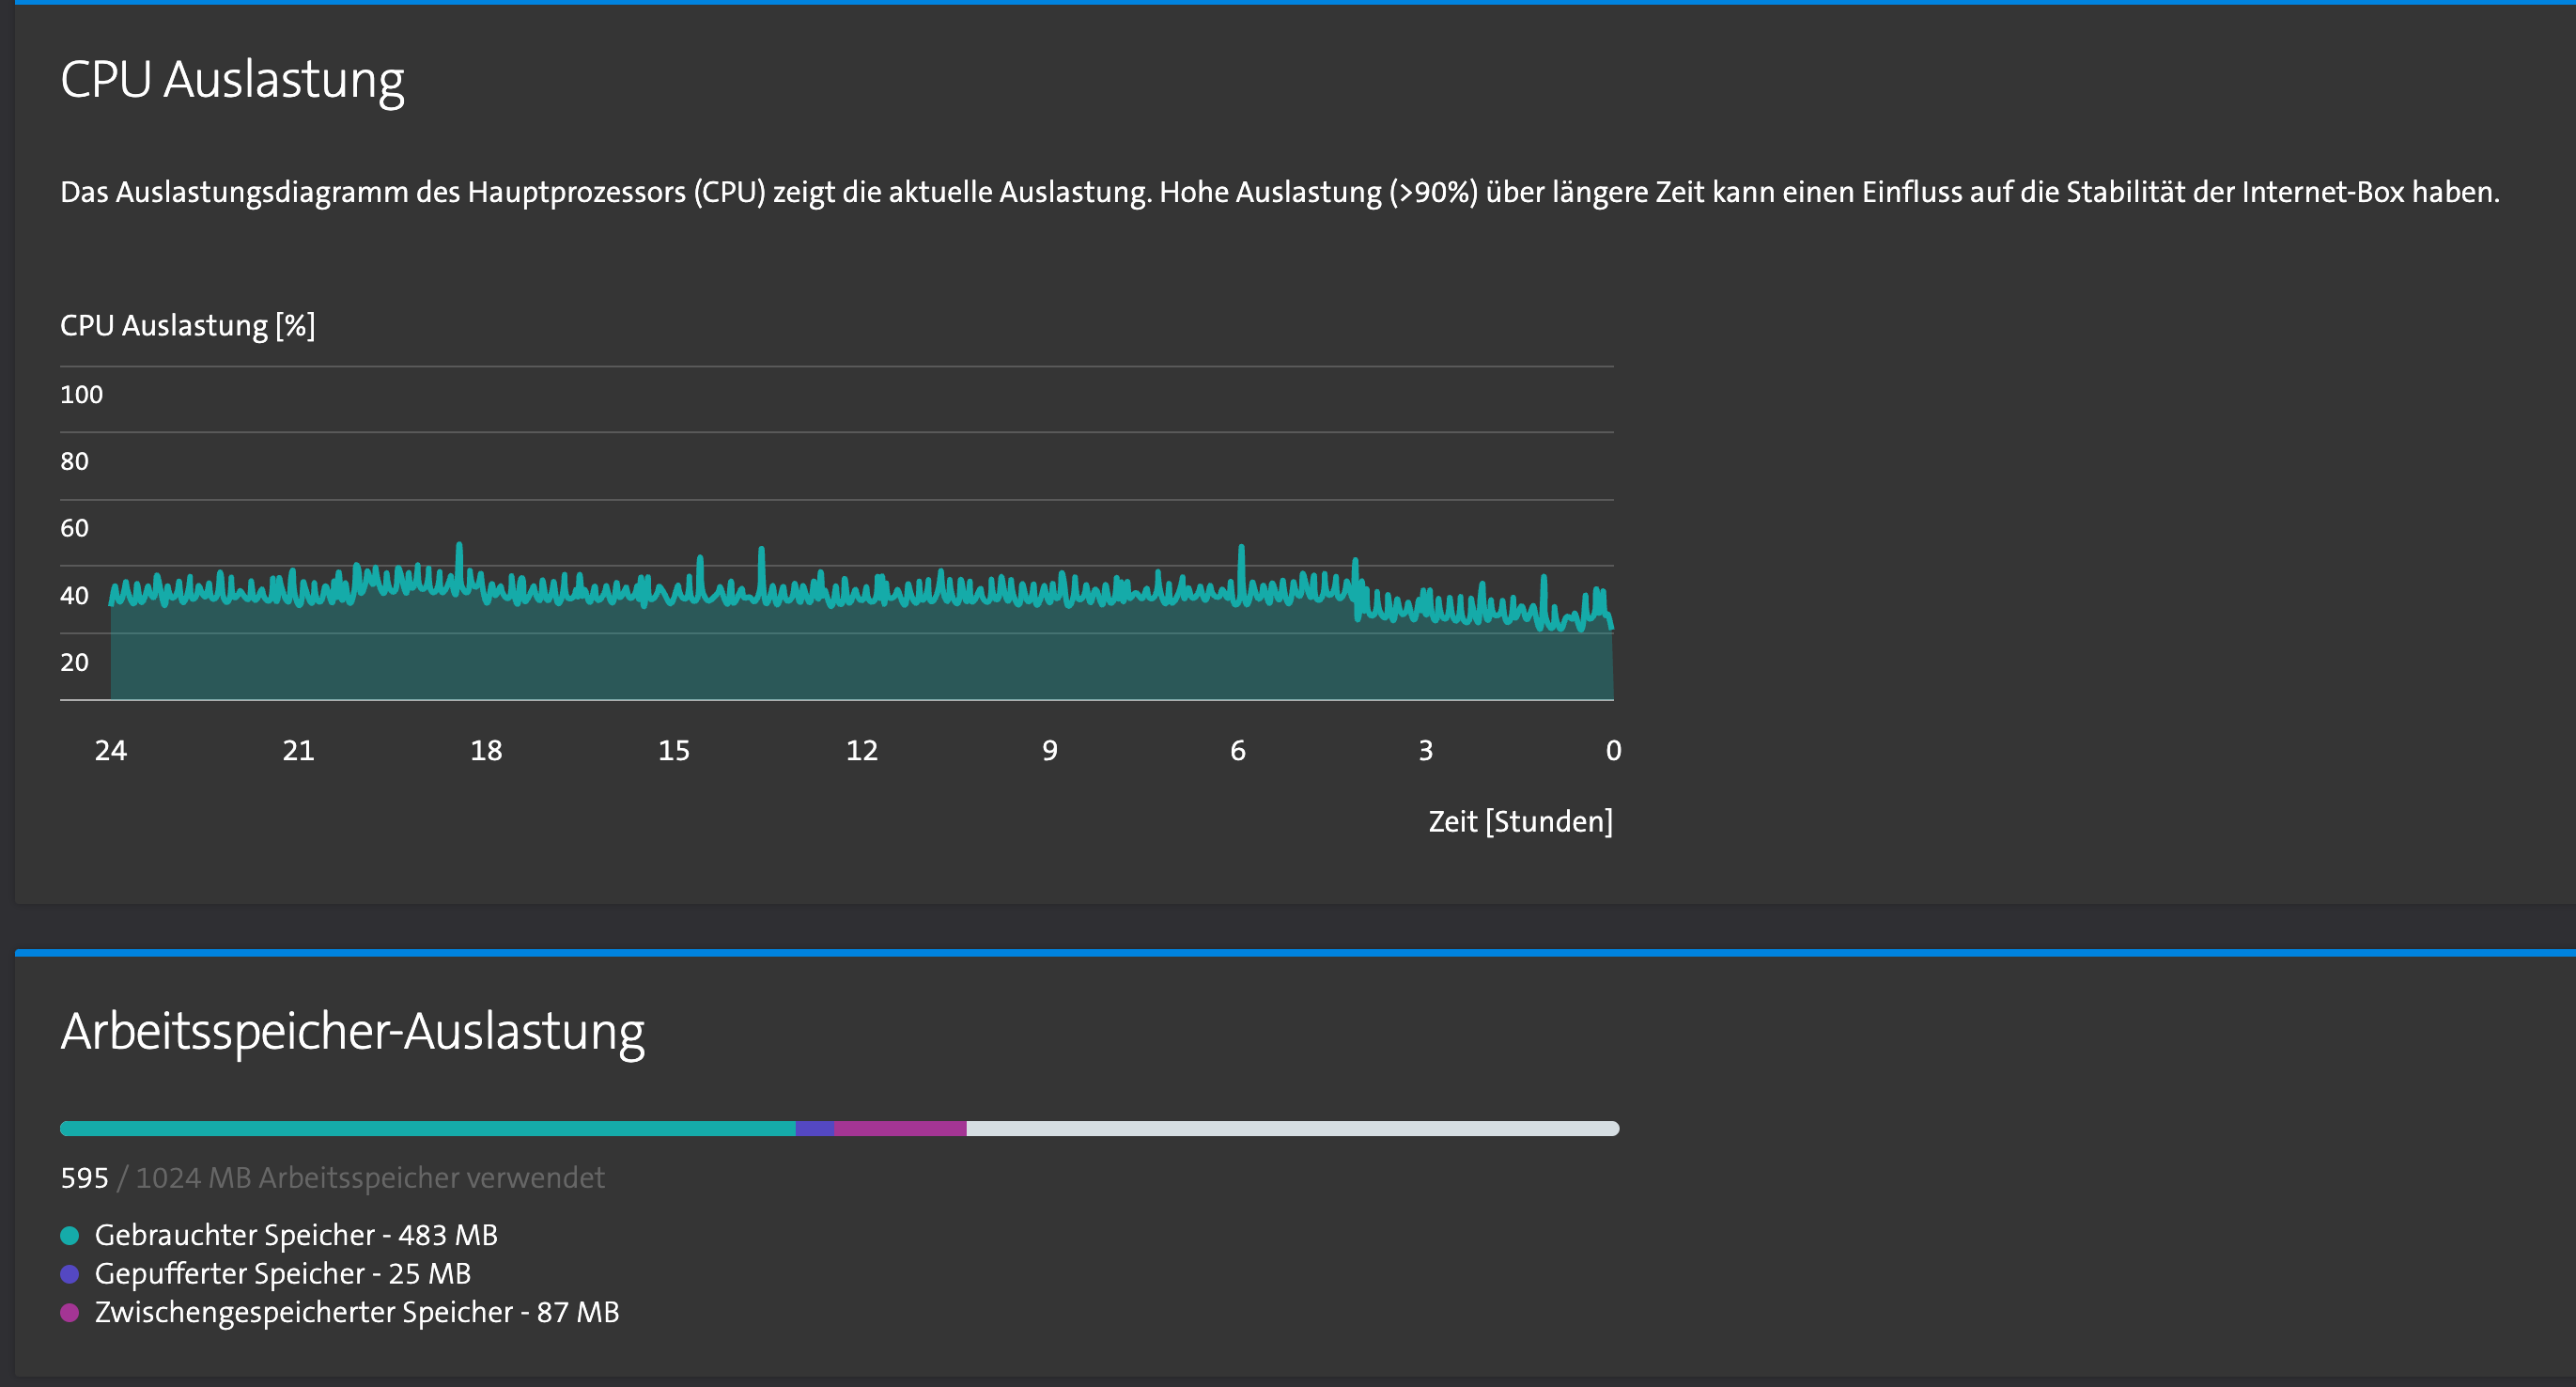Click the Zeit [Stunden] axis title
Viewport: 2576px width, 1387px height.
(x=1519, y=821)
